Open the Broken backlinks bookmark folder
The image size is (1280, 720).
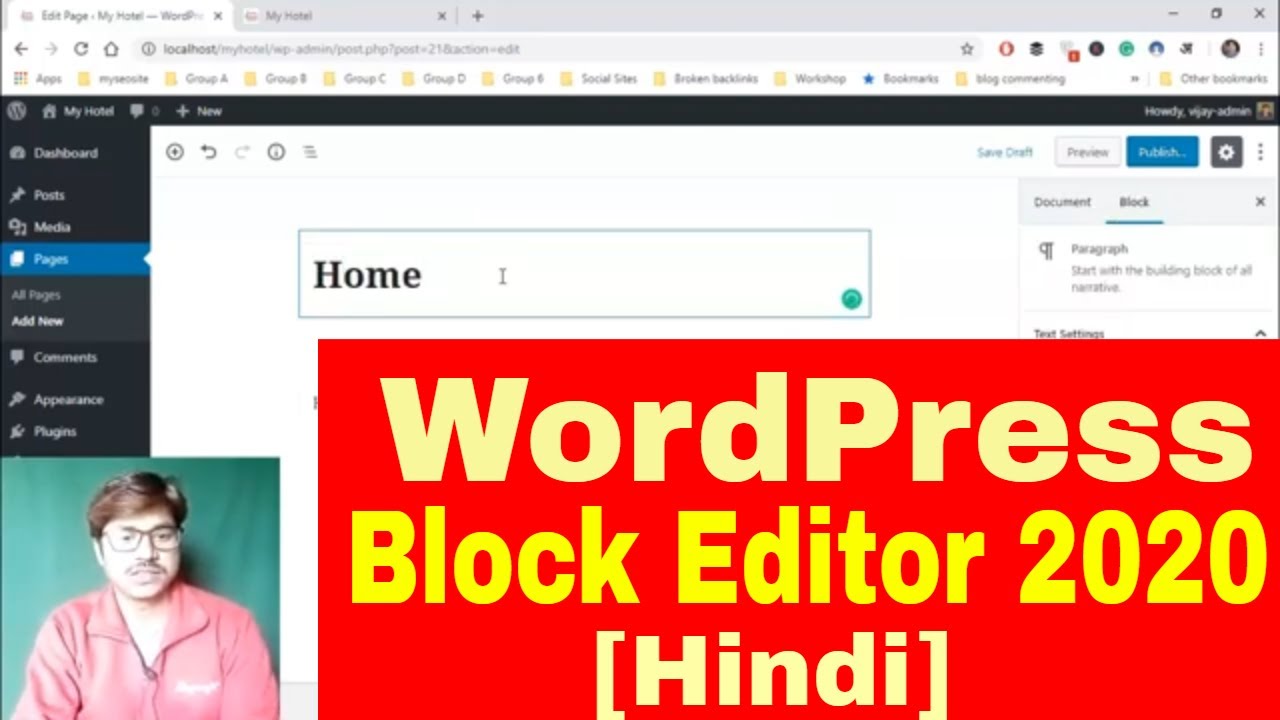pos(706,79)
